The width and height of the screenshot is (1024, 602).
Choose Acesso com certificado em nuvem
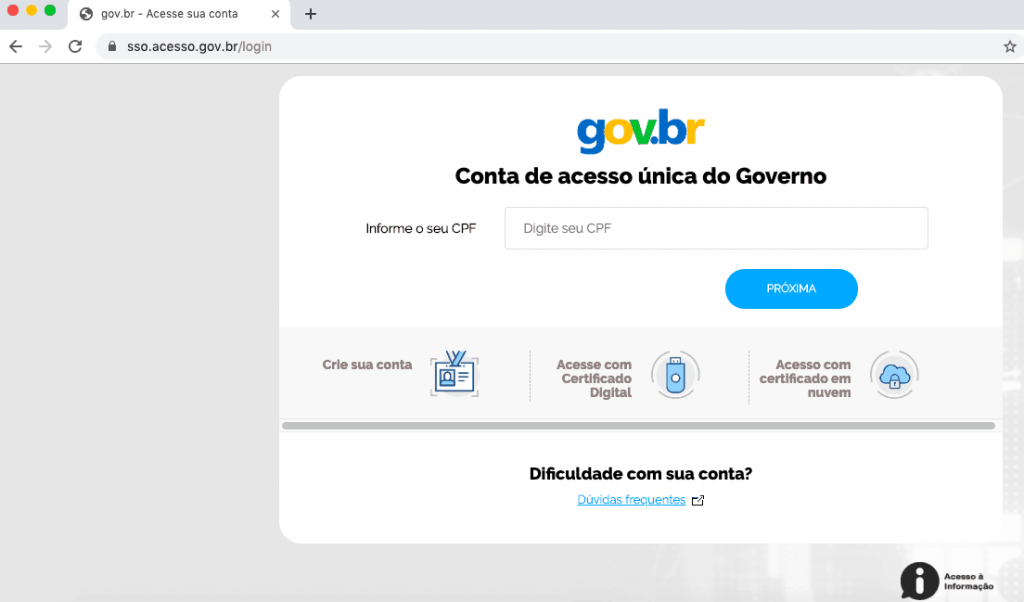(805, 378)
